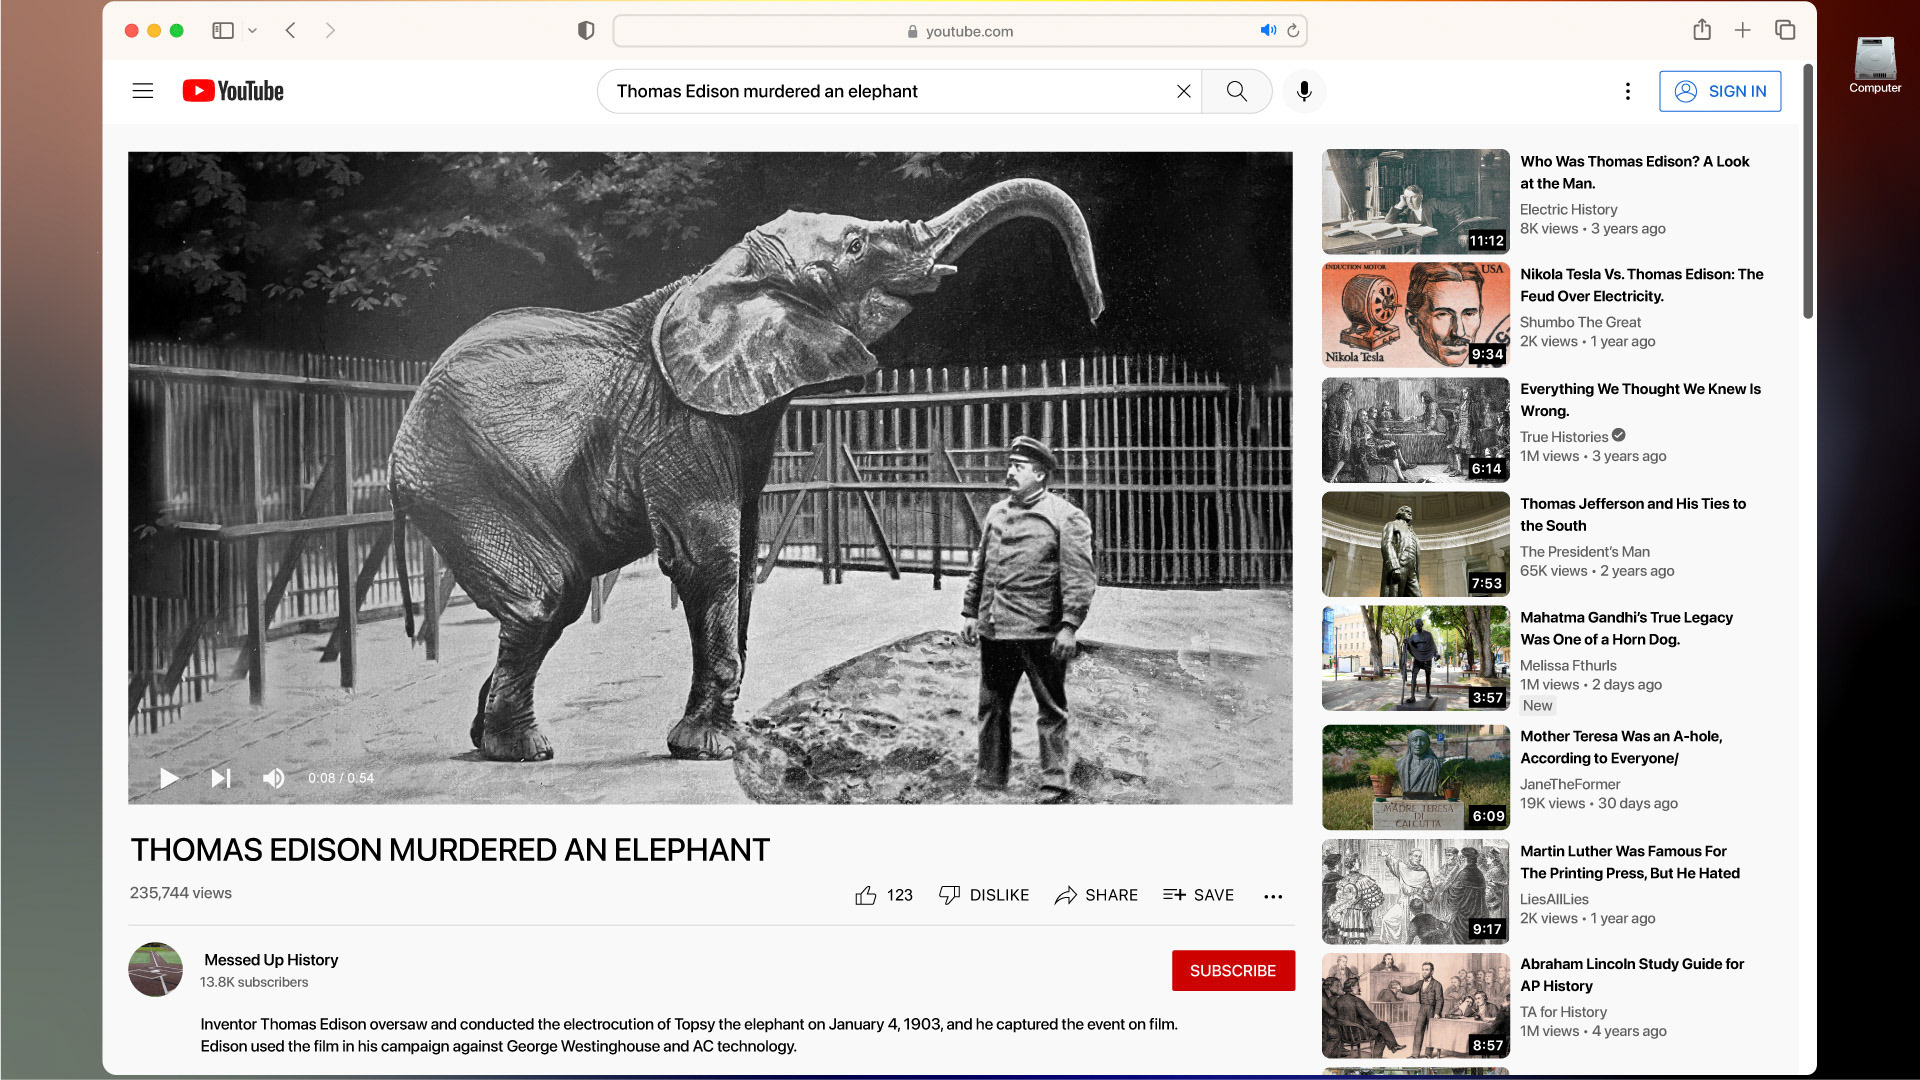Go back in Safari

point(291,31)
